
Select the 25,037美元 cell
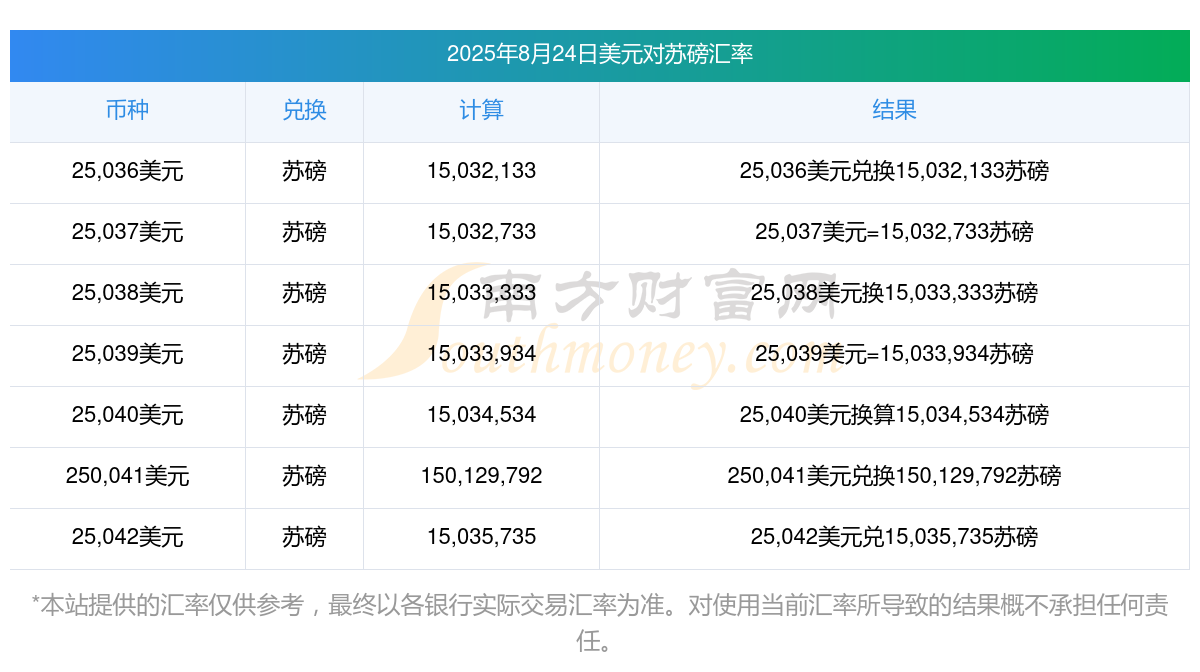[x=127, y=232]
